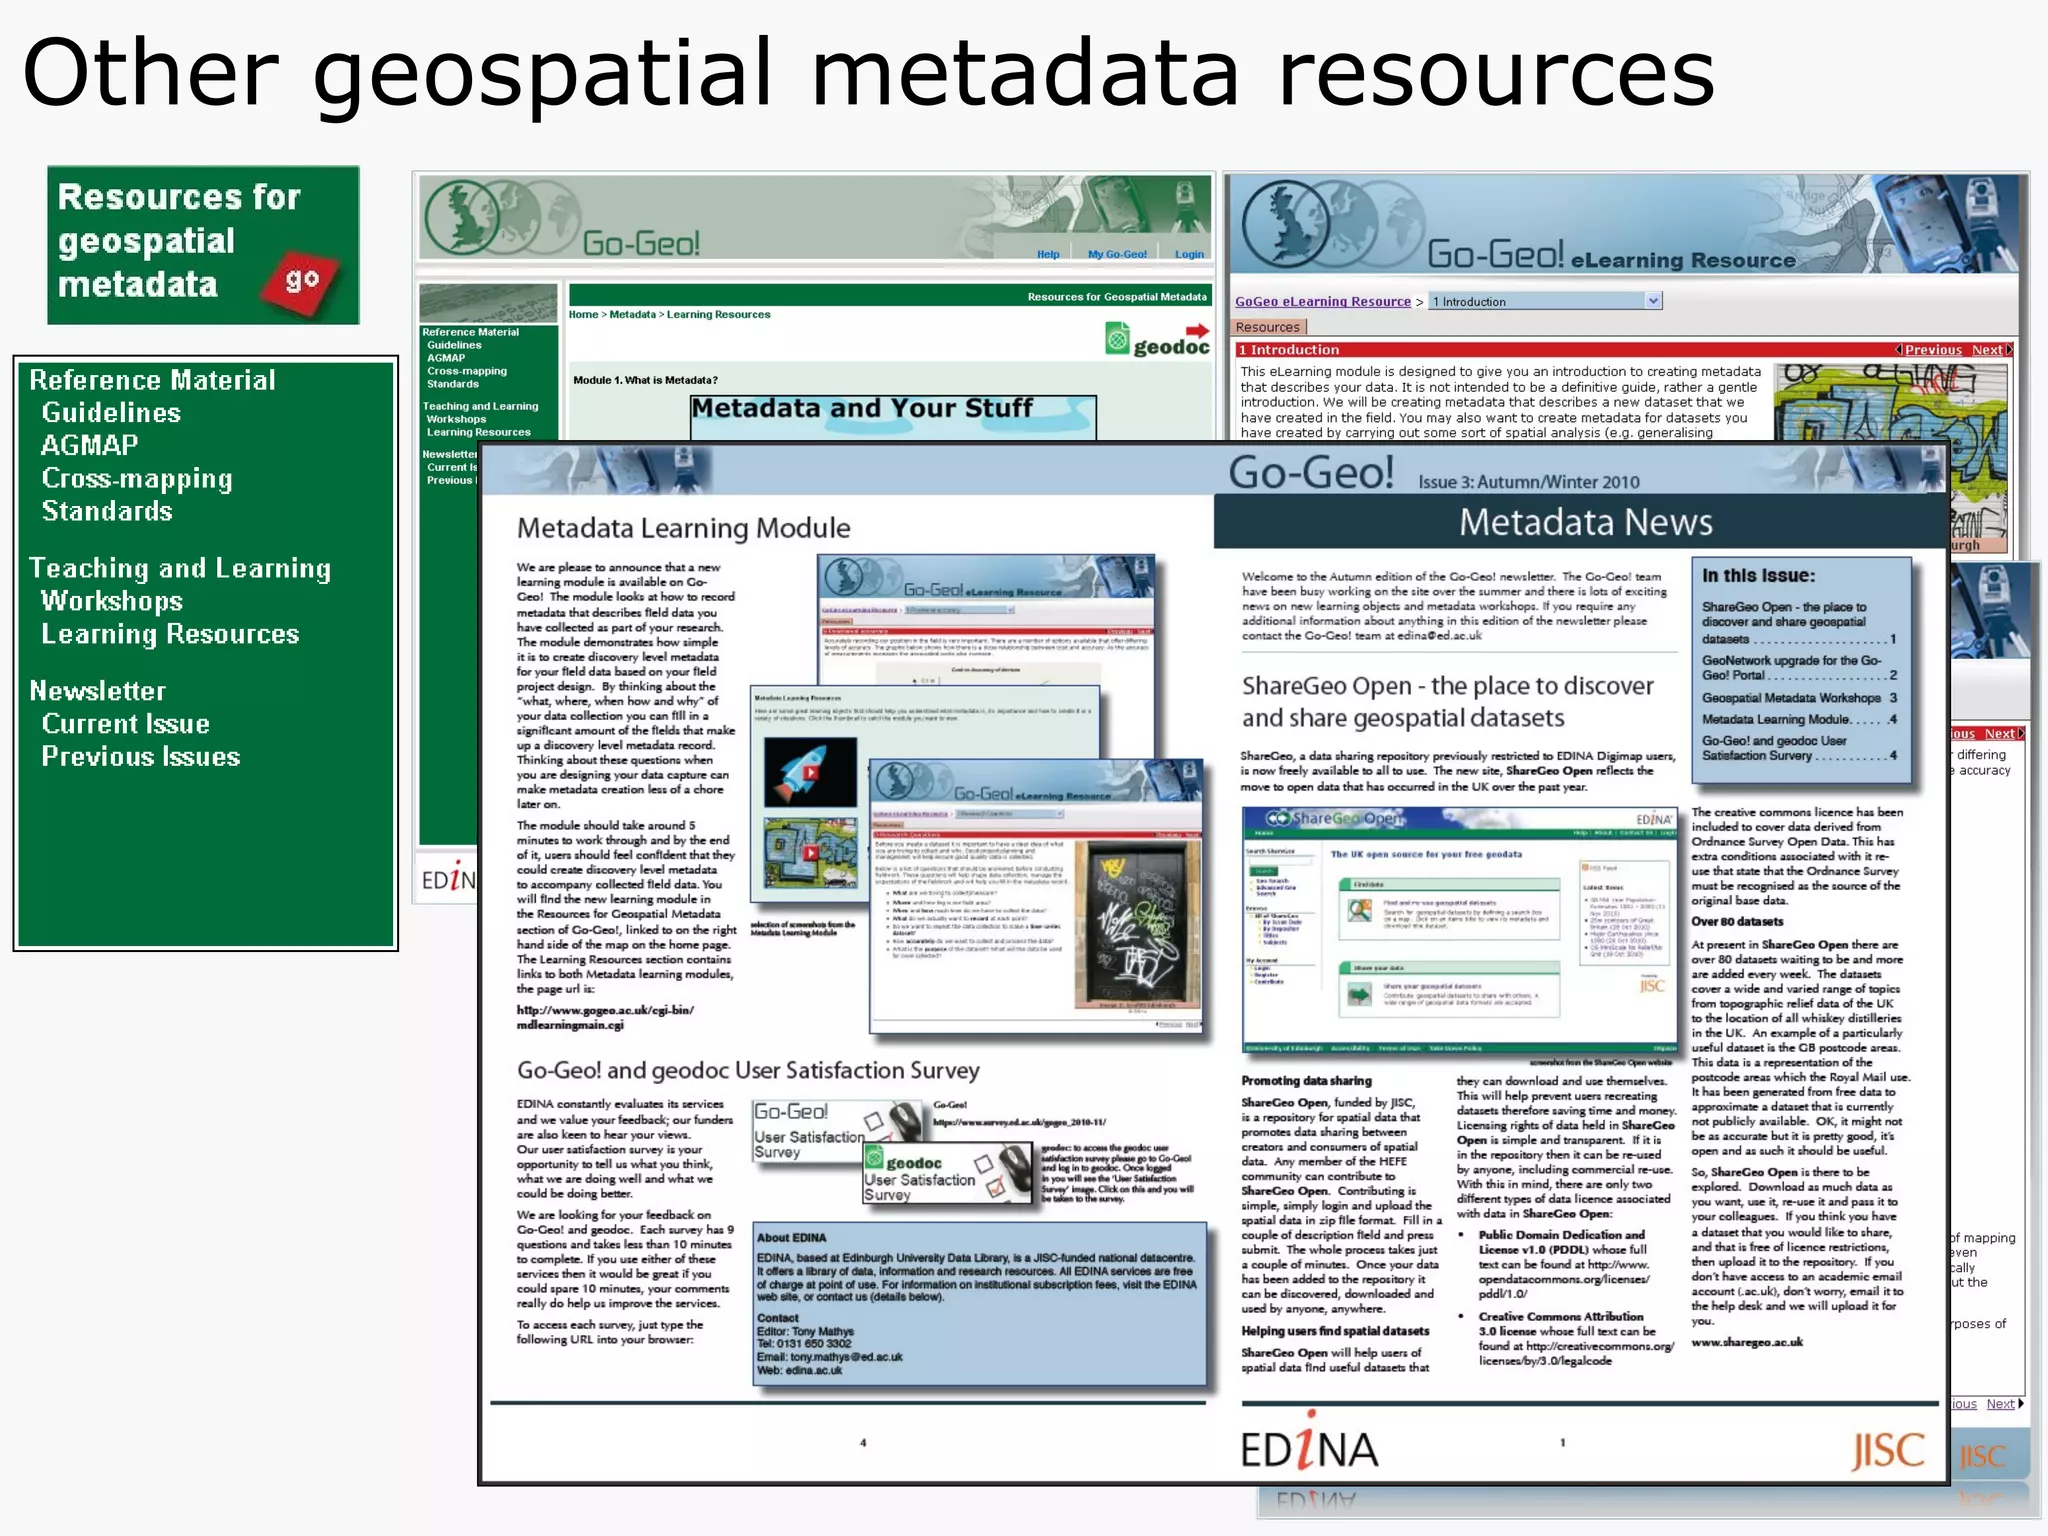This screenshot has width=2048, height=1536.
Task: Click Guidelines in small sidebar menu
Action: 454,345
